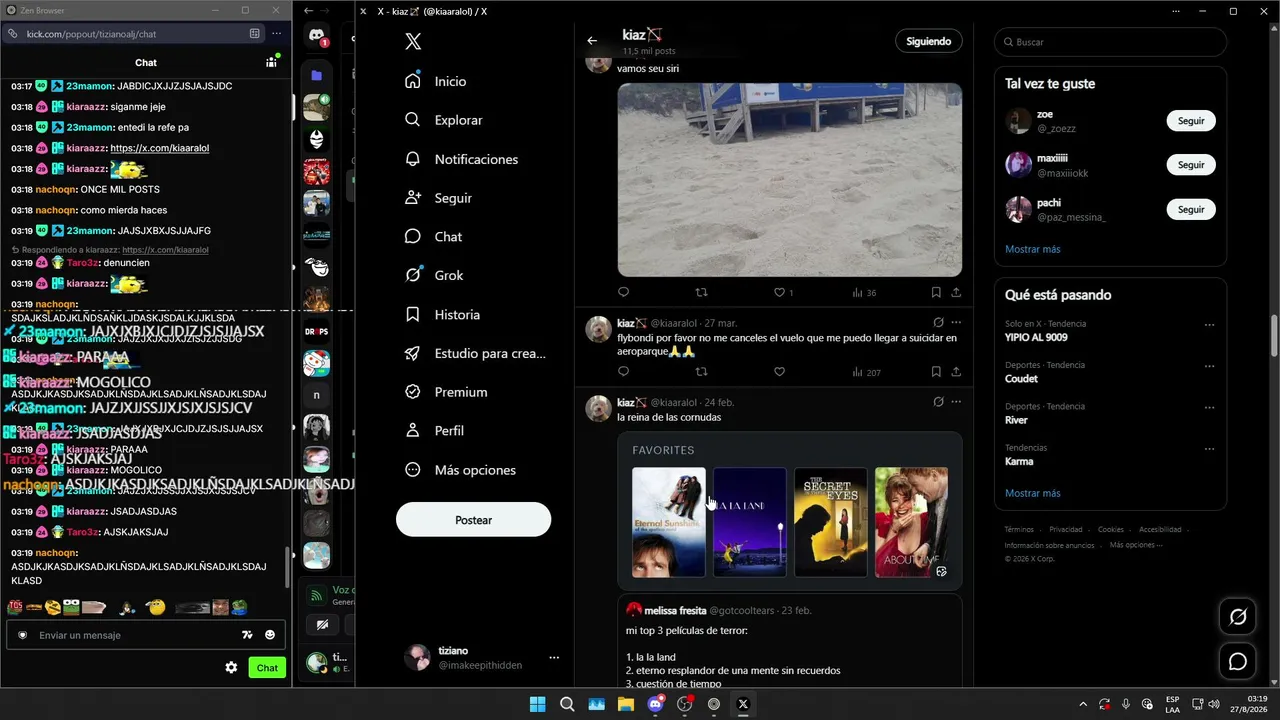Open the floating chat messages button
This screenshot has width=1280, height=720.
pyautogui.click(x=1238, y=662)
